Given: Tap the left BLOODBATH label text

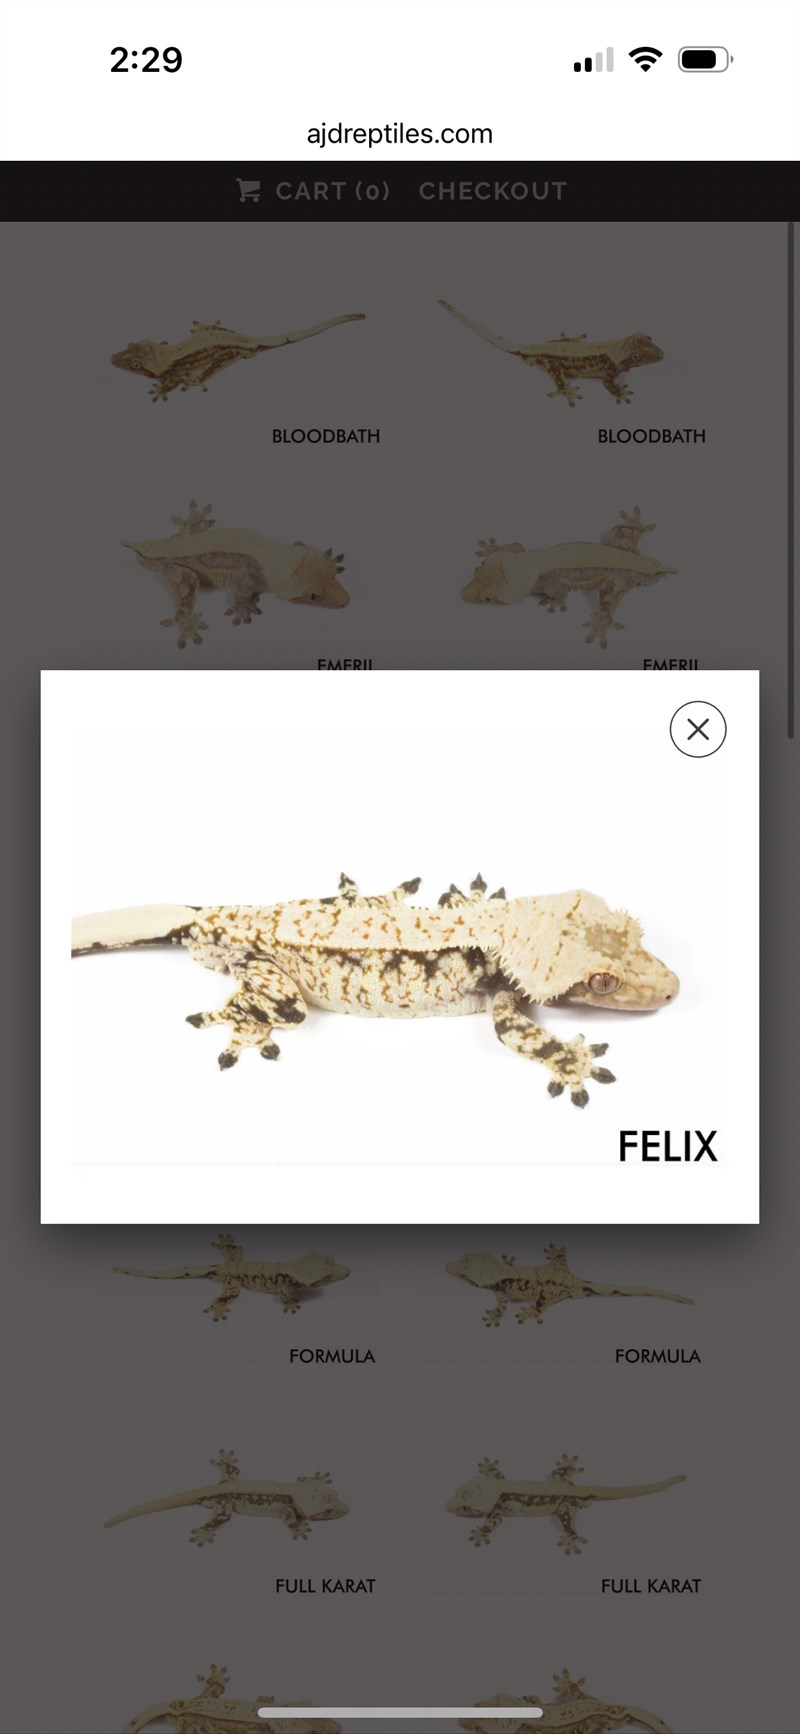Looking at the screenshot, I should (x=326, y=436).
